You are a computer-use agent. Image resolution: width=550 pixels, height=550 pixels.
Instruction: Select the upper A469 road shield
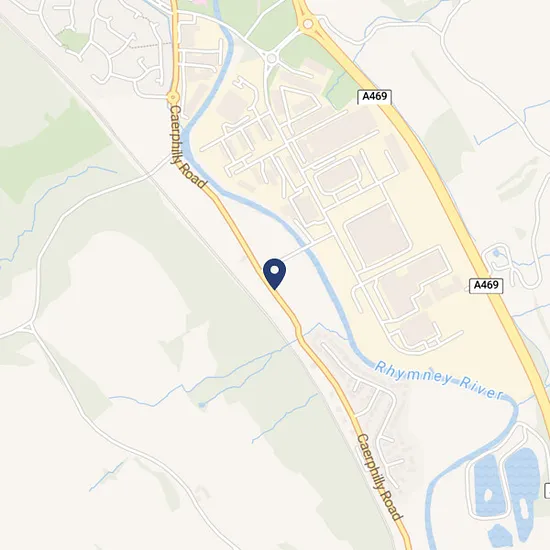coord(375,97)
